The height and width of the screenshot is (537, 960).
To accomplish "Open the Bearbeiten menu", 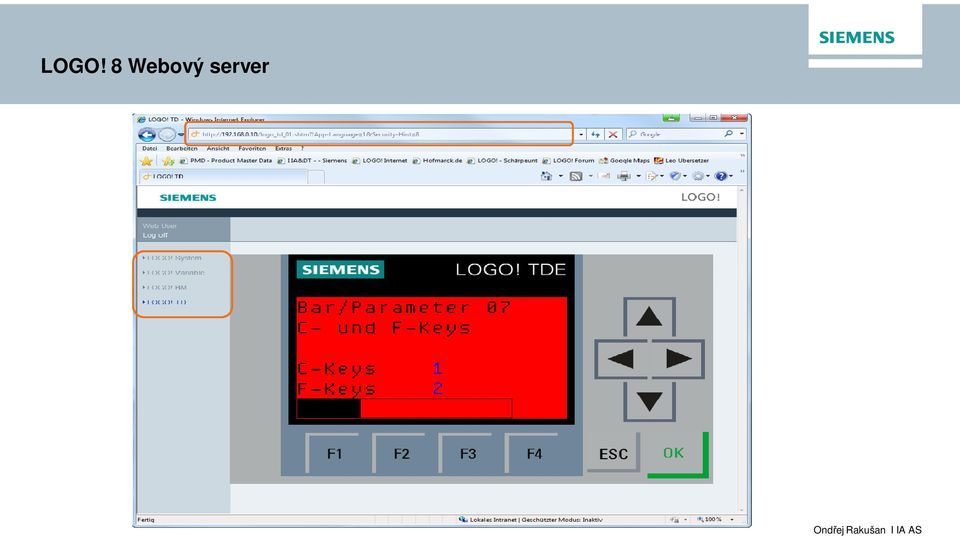I will click(x=182, y=148).
